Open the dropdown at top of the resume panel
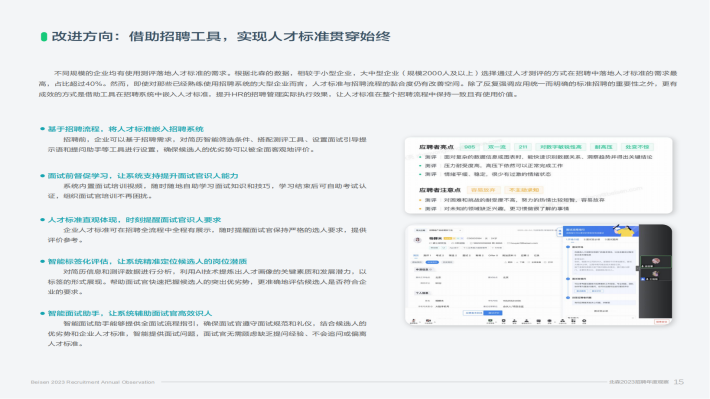Image resolution: width=710 pixels, height=399 pixels. (444, 230)
